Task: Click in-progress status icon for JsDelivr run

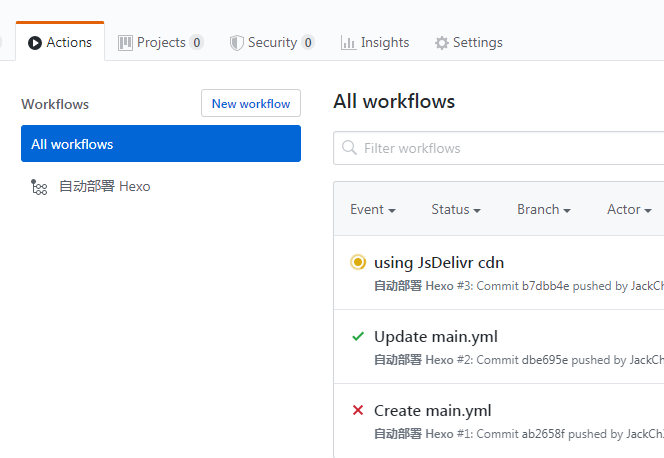Action: pyautogui.click(x=358, y=262)
